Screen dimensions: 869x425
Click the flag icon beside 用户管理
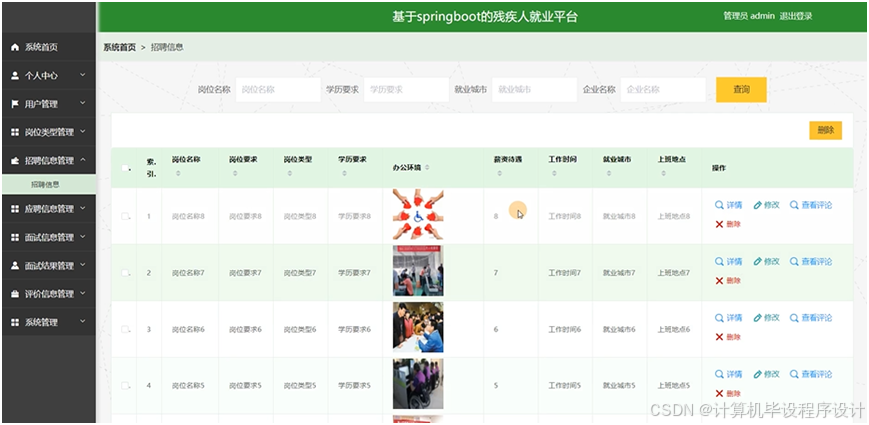click(x=15, y=104)
